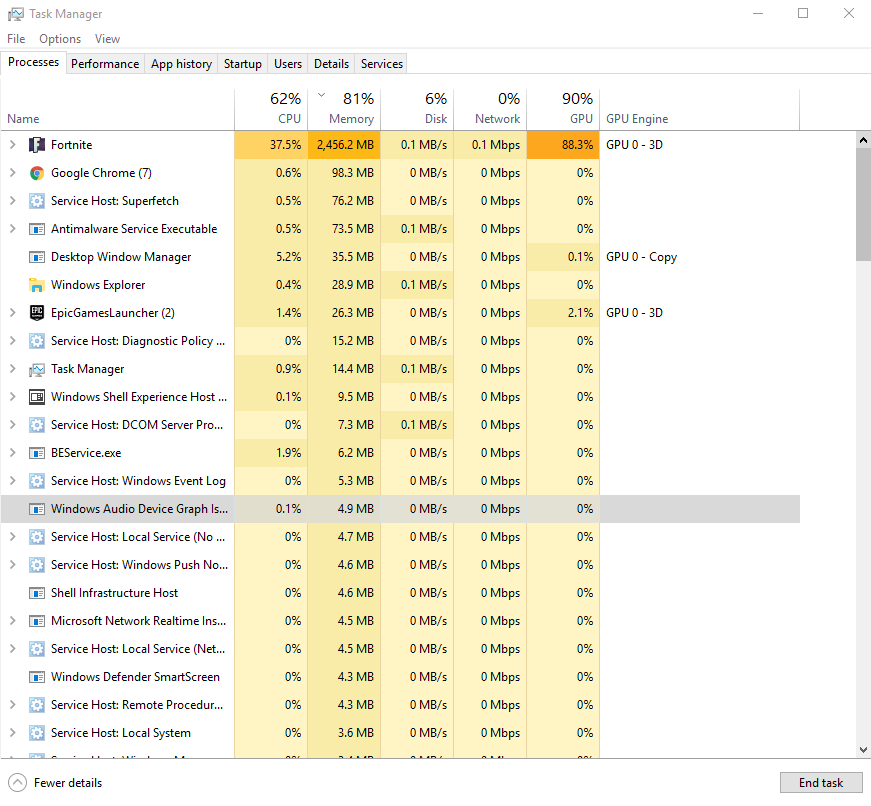Click the Service Host: Local Service (Net icon

click(x=37, y=649)
